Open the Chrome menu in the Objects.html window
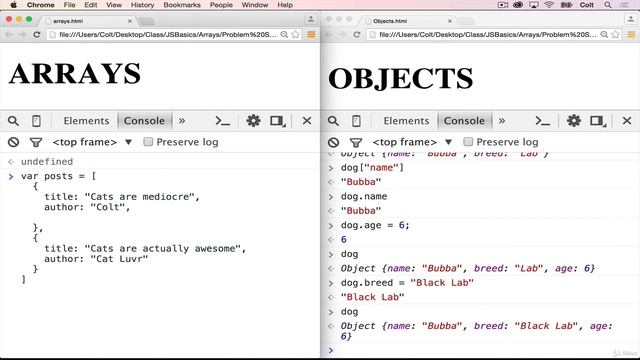This screenshot has width=640, height=360. (x=631, y=35)
